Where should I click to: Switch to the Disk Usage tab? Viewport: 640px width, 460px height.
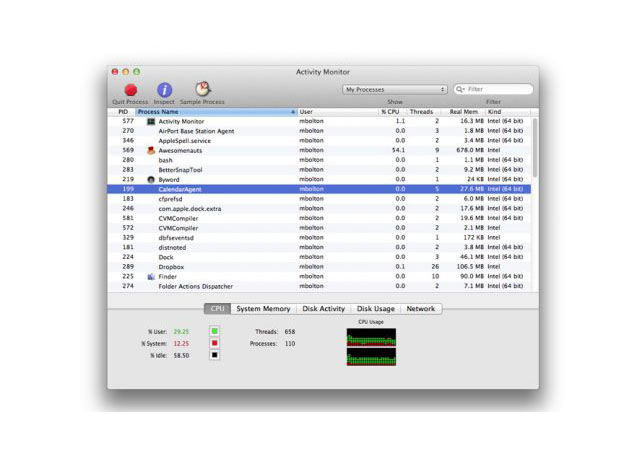(x=376, y=309)
